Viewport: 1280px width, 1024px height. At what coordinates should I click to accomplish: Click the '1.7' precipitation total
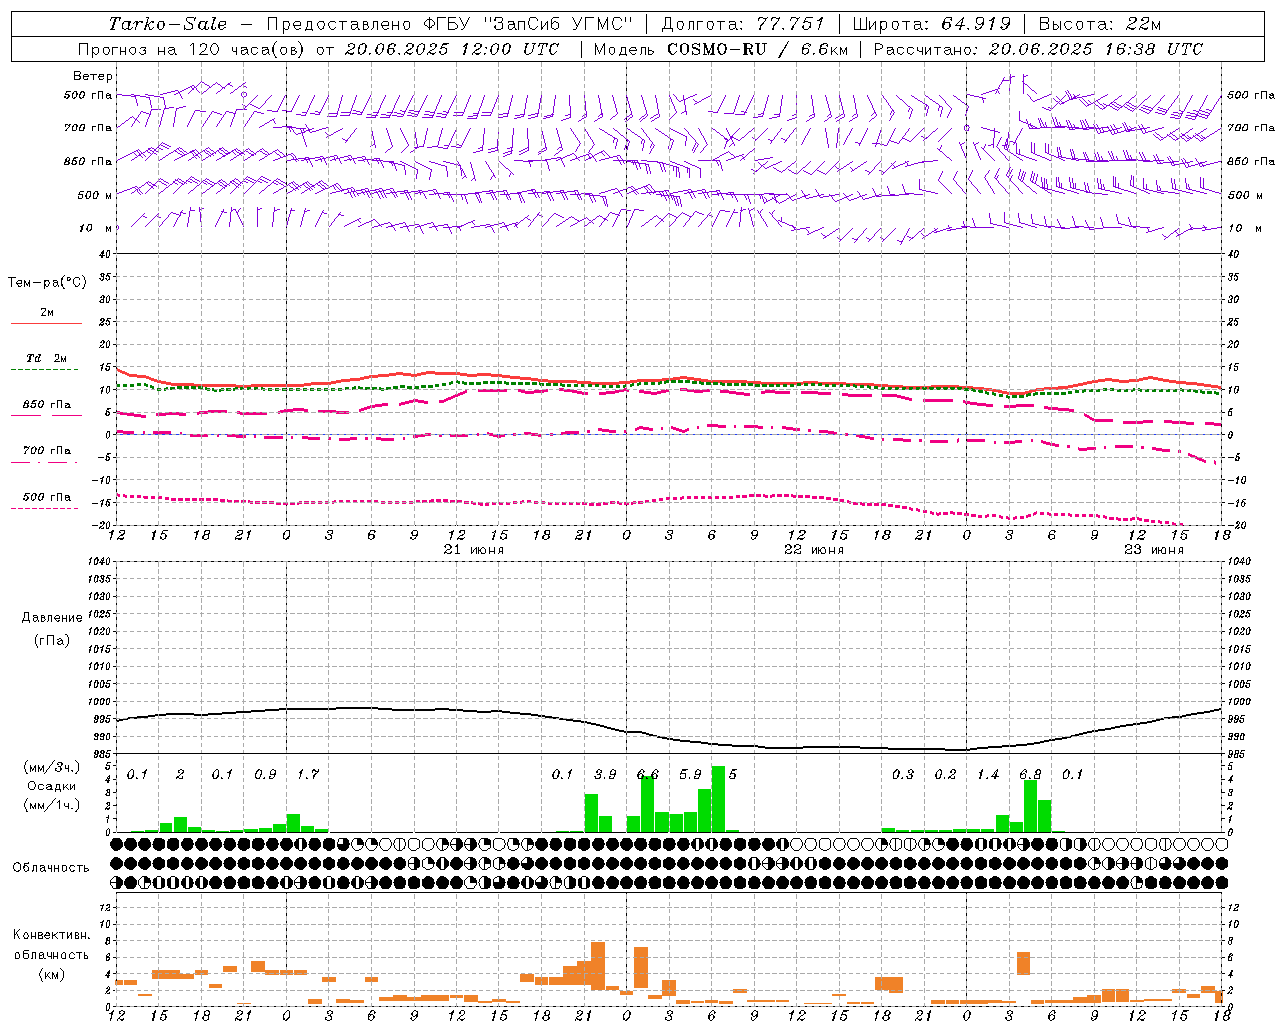307,775
